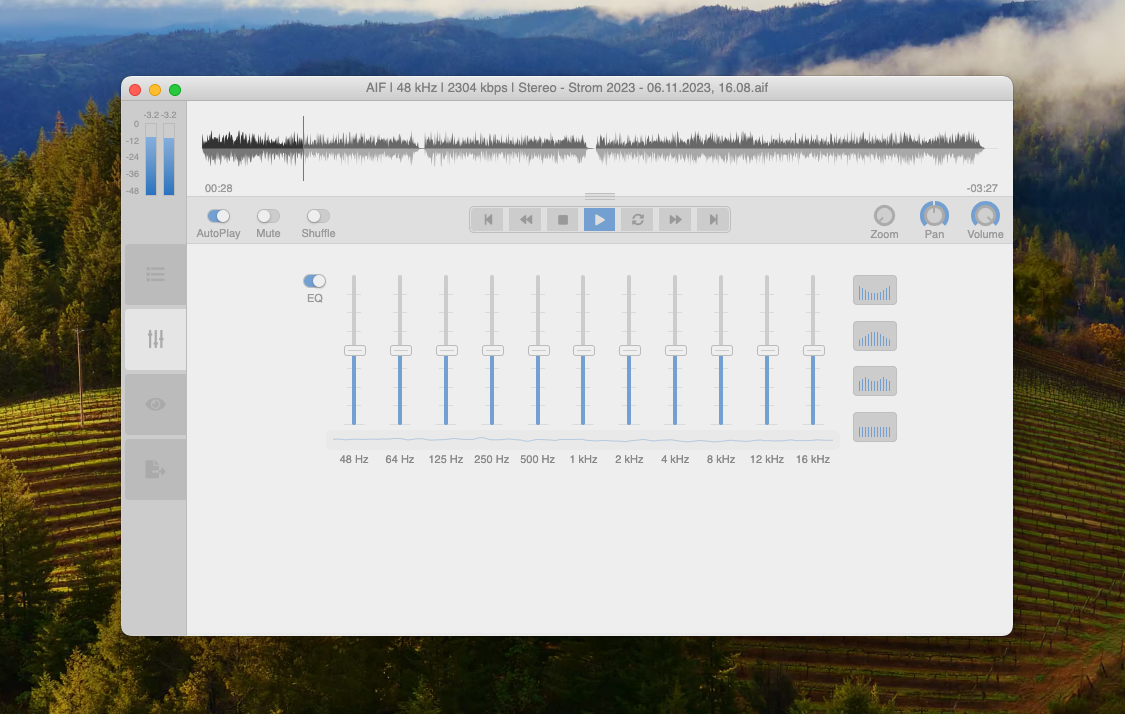Minimize the player window
The image size is (1125, 714).
[155, 90]
